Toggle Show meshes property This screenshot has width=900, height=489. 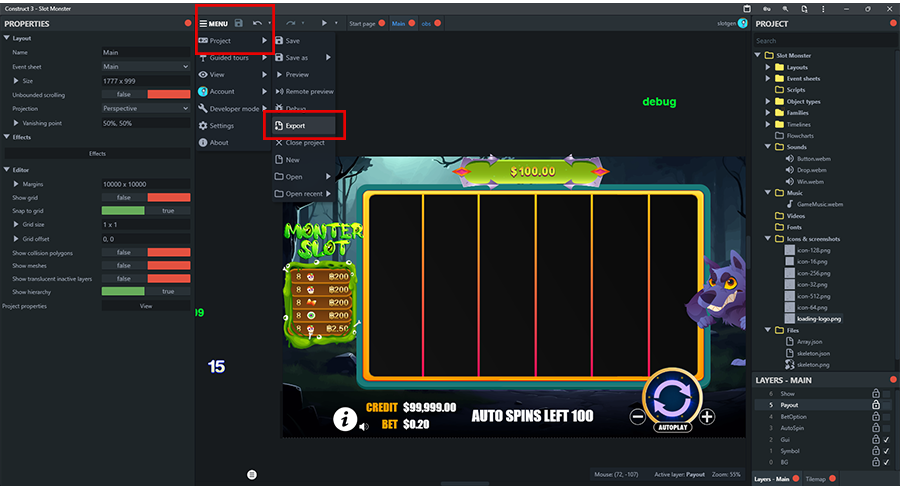pyautogui.click(x=146, y=265)
